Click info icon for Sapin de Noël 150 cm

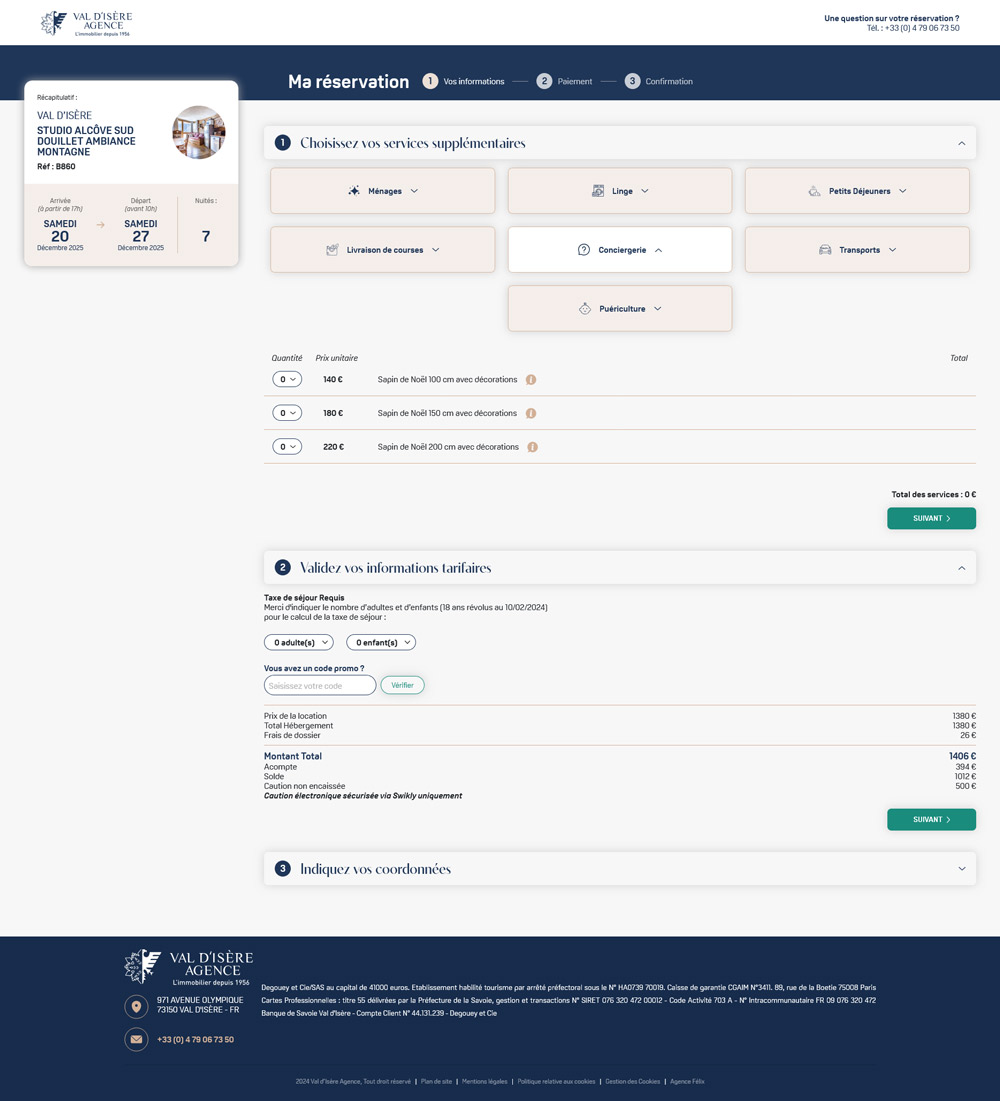coord(531,413)
